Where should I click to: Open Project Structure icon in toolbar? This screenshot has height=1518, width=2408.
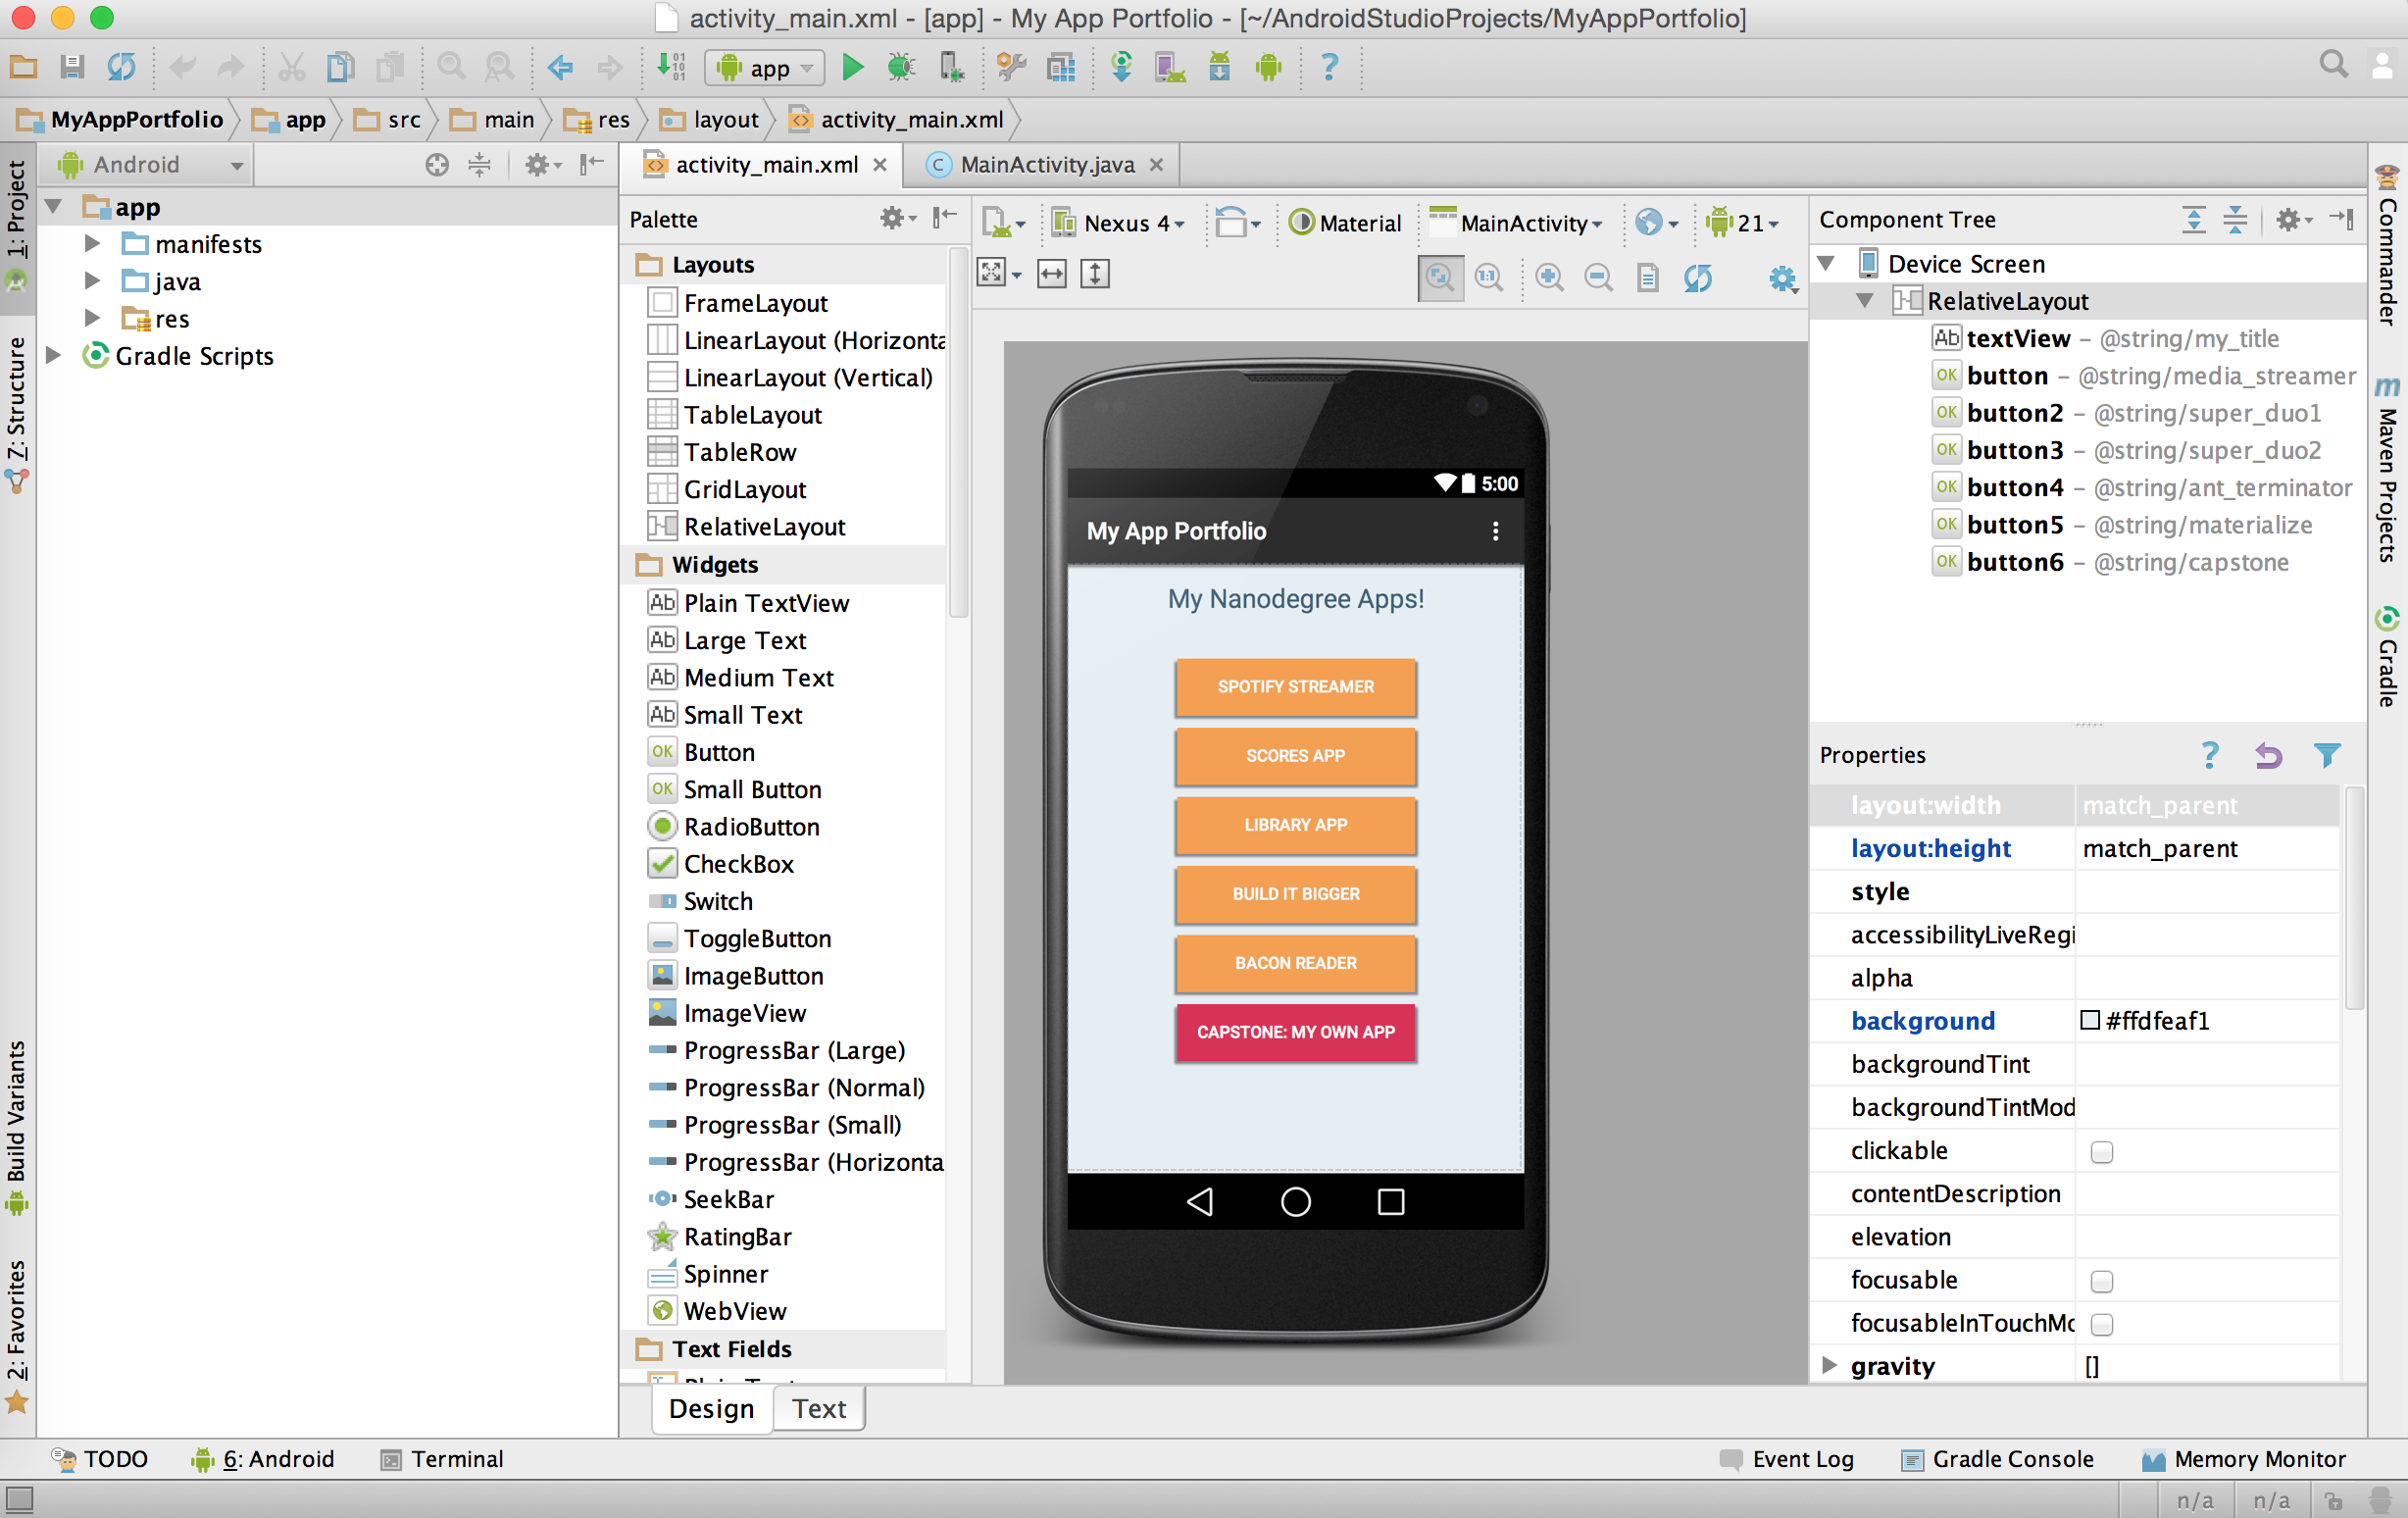pos(1061,67)
